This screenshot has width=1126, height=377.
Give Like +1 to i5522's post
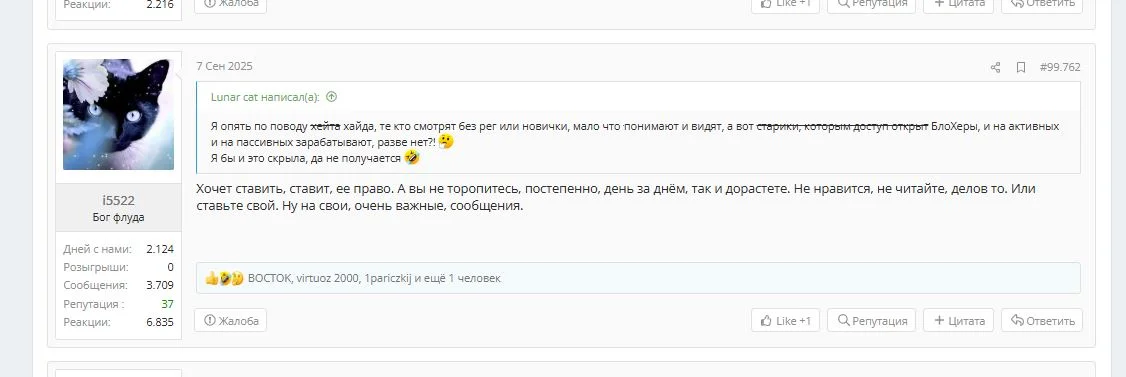pos(786,320)
